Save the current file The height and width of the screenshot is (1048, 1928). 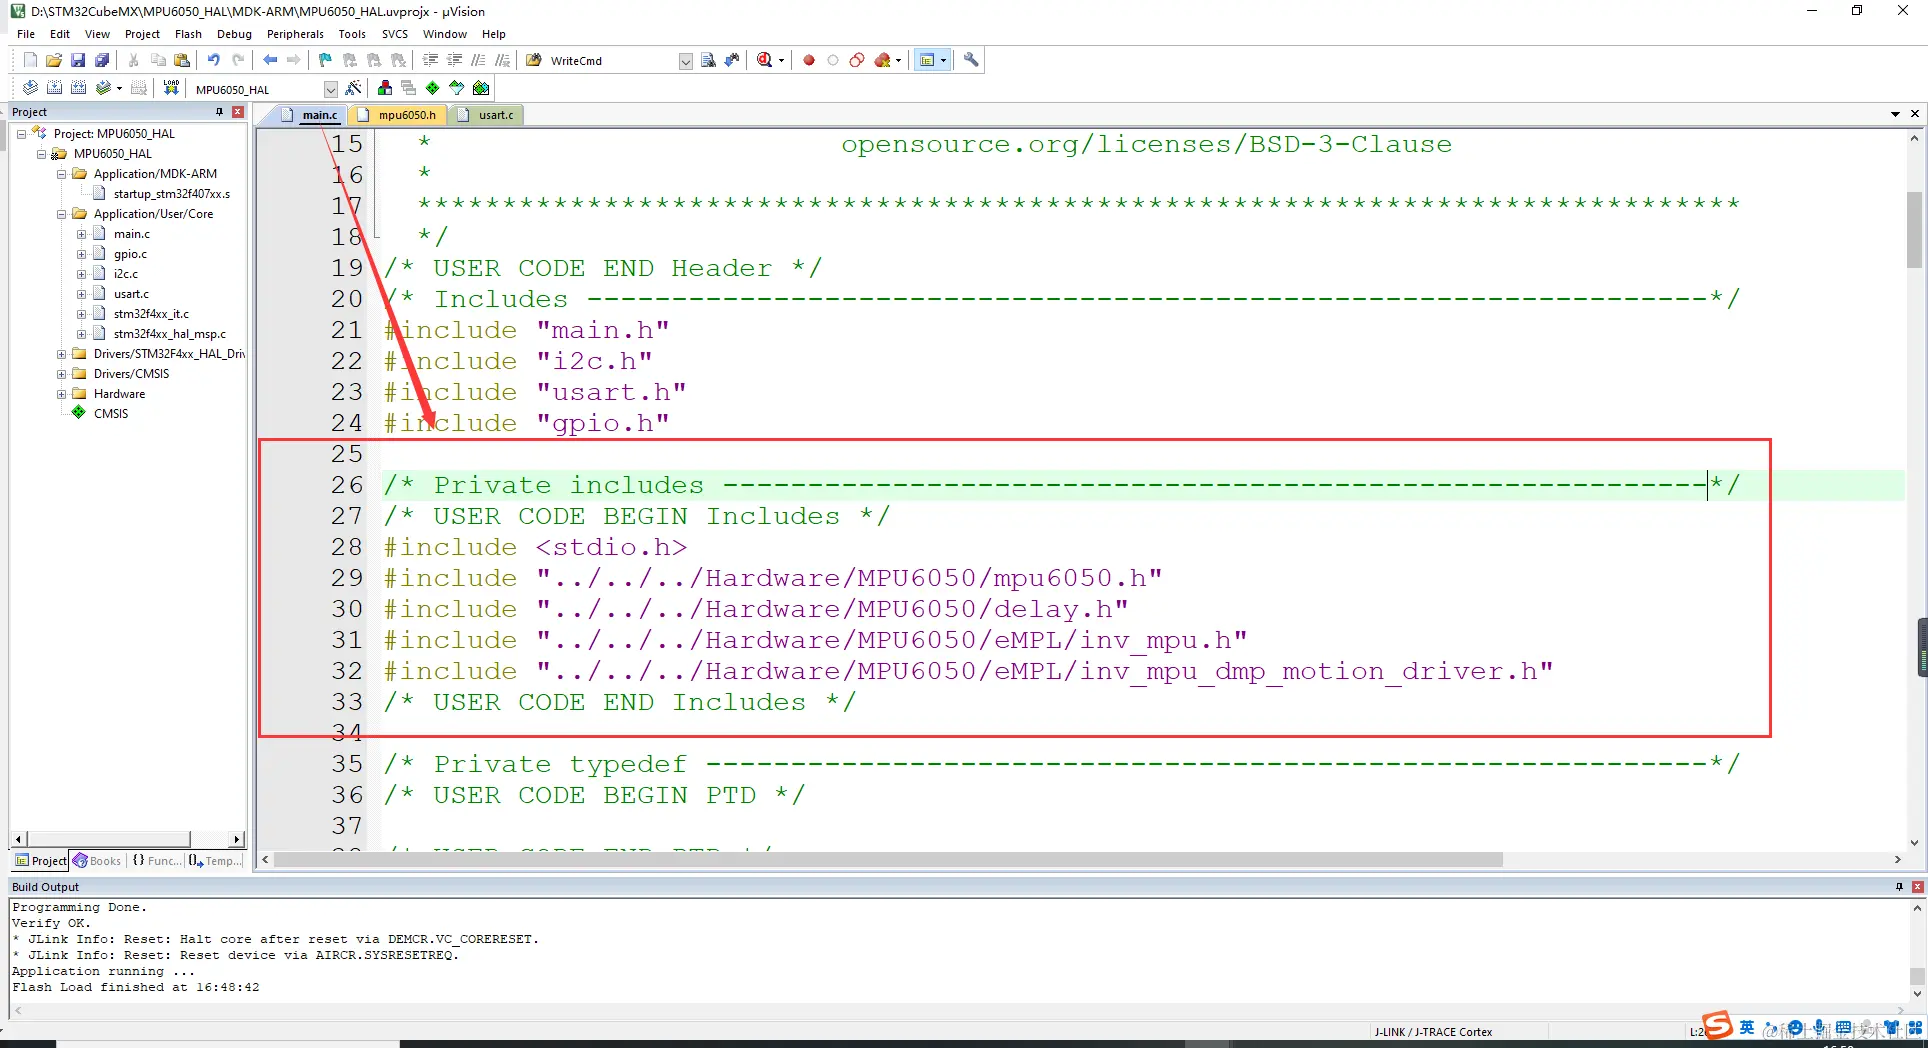point(78,60)
